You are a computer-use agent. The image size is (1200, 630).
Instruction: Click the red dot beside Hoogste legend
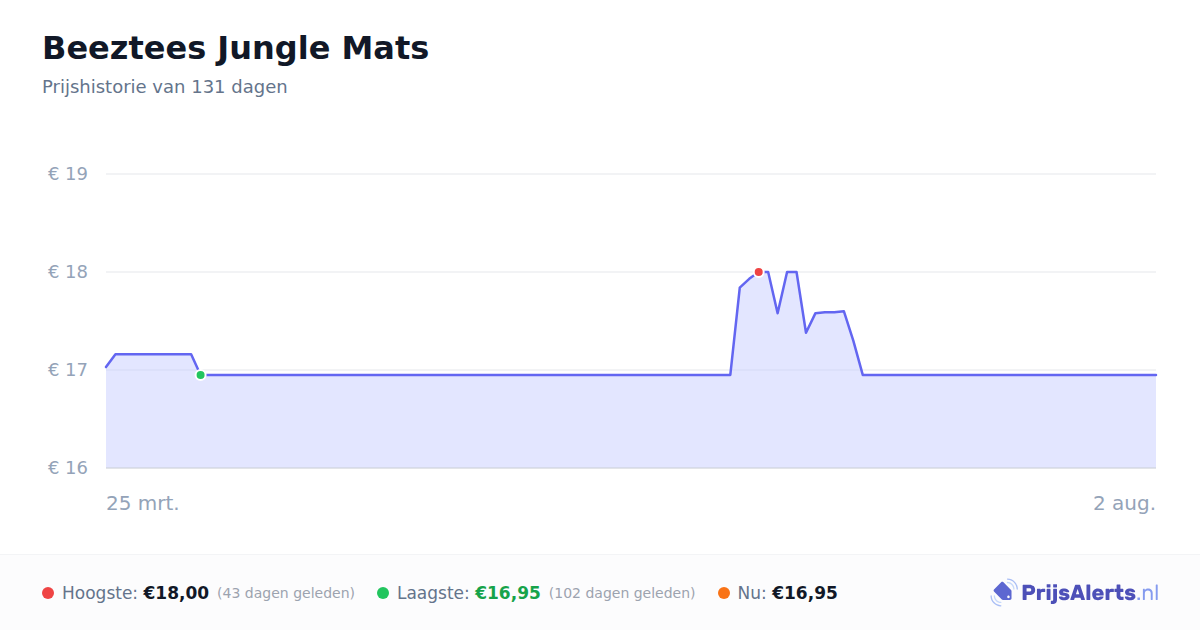click(48, 593)
